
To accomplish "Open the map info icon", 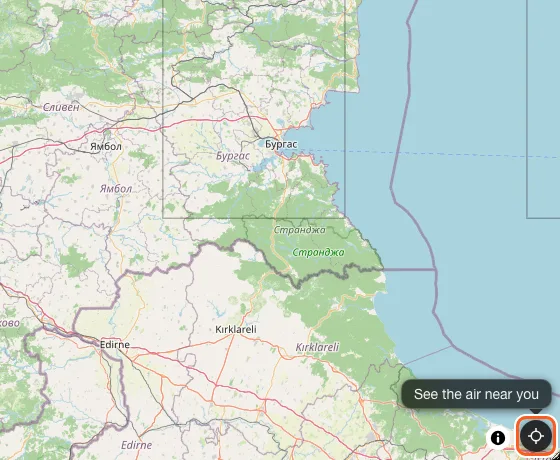I will (498, 438).
